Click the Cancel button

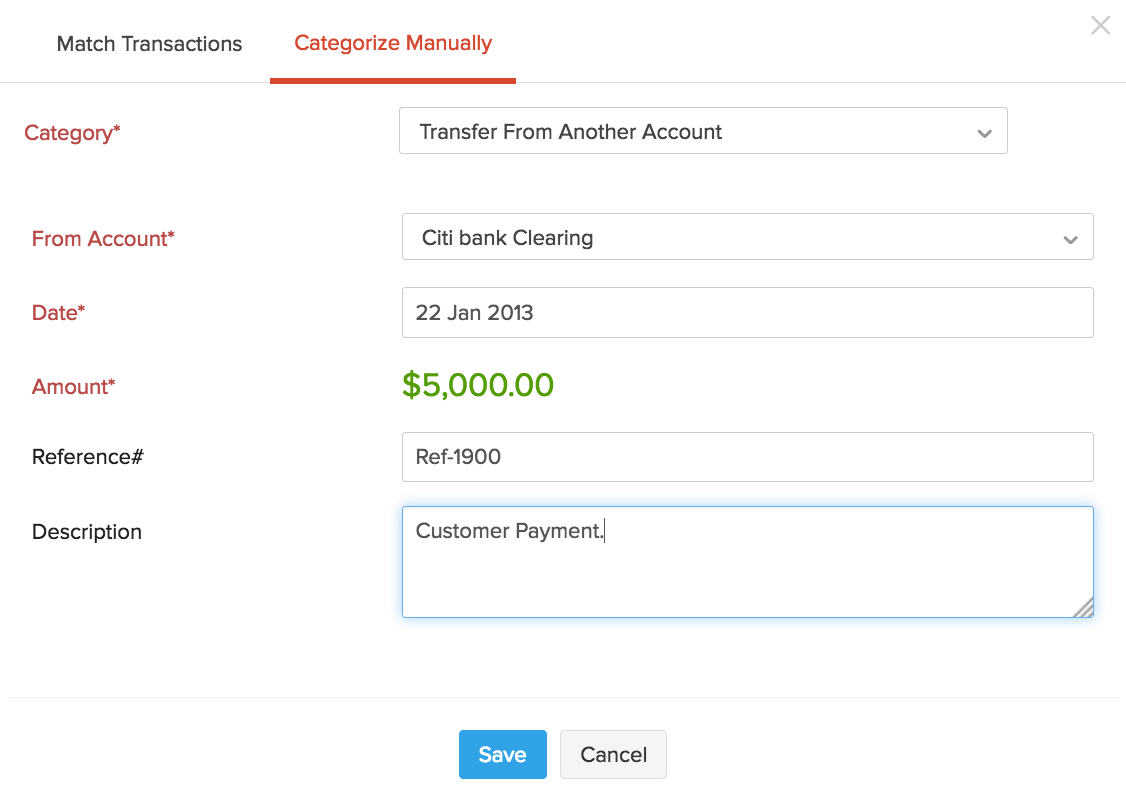point(613,754)
